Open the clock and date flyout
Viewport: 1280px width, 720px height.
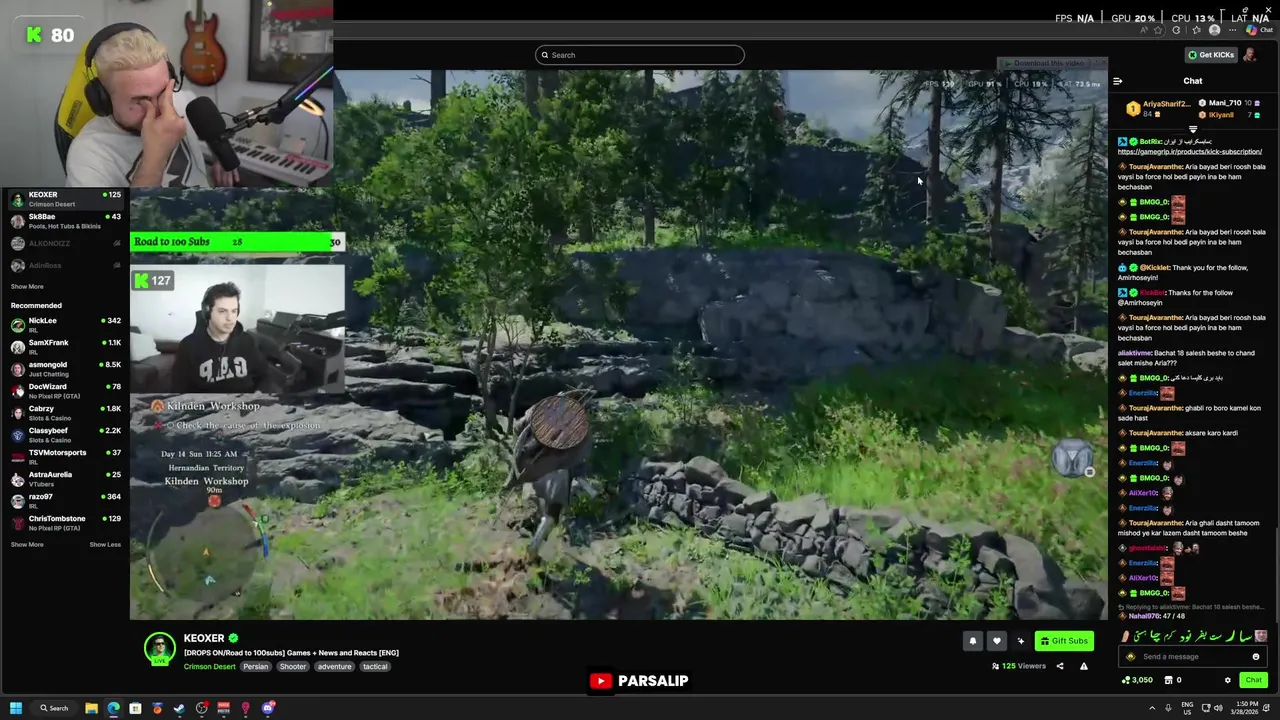click(1244, 708)
